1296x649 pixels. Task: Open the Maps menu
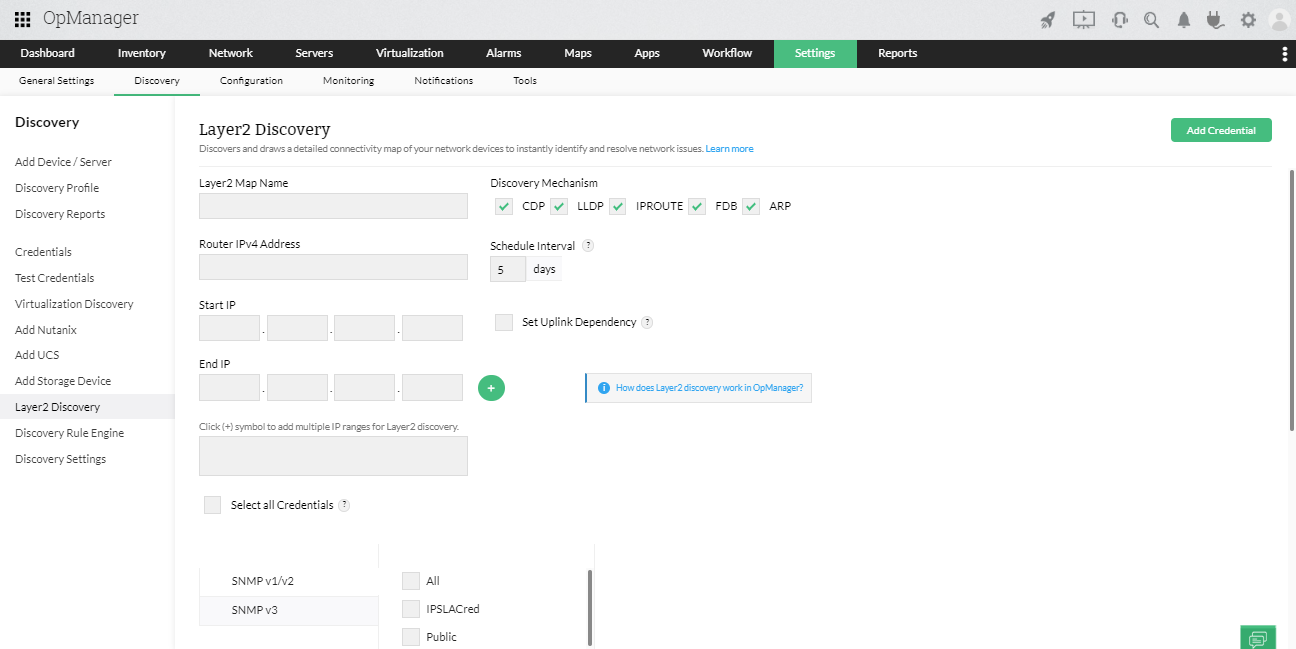(578, 53)
